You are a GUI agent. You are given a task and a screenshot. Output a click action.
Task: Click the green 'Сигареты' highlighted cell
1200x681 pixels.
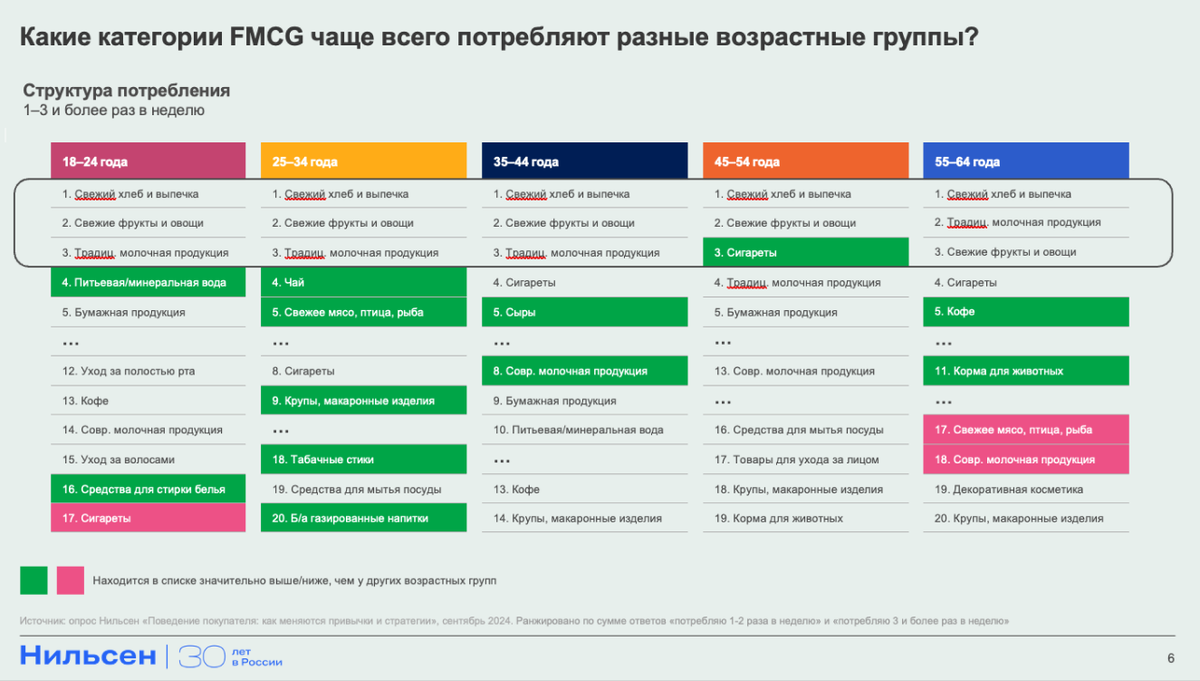(806, 252)
